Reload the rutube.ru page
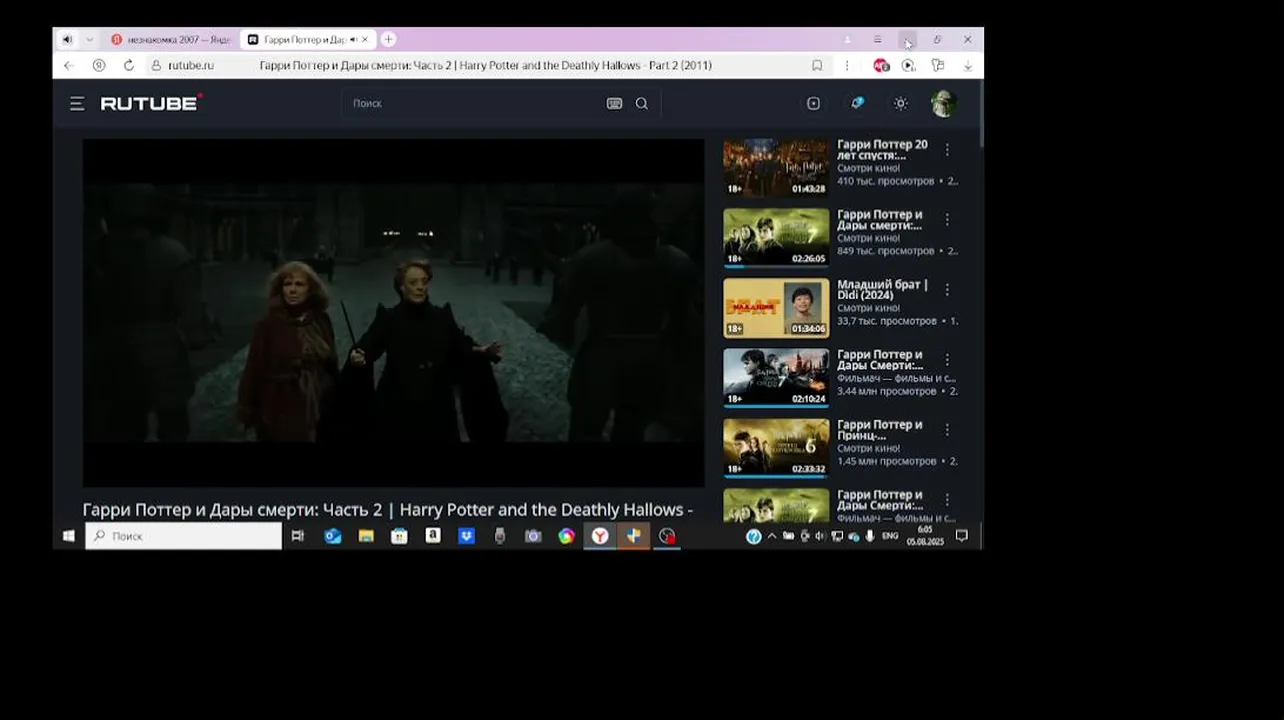Viewport: 1284px width, 720px height. (129, 65)
